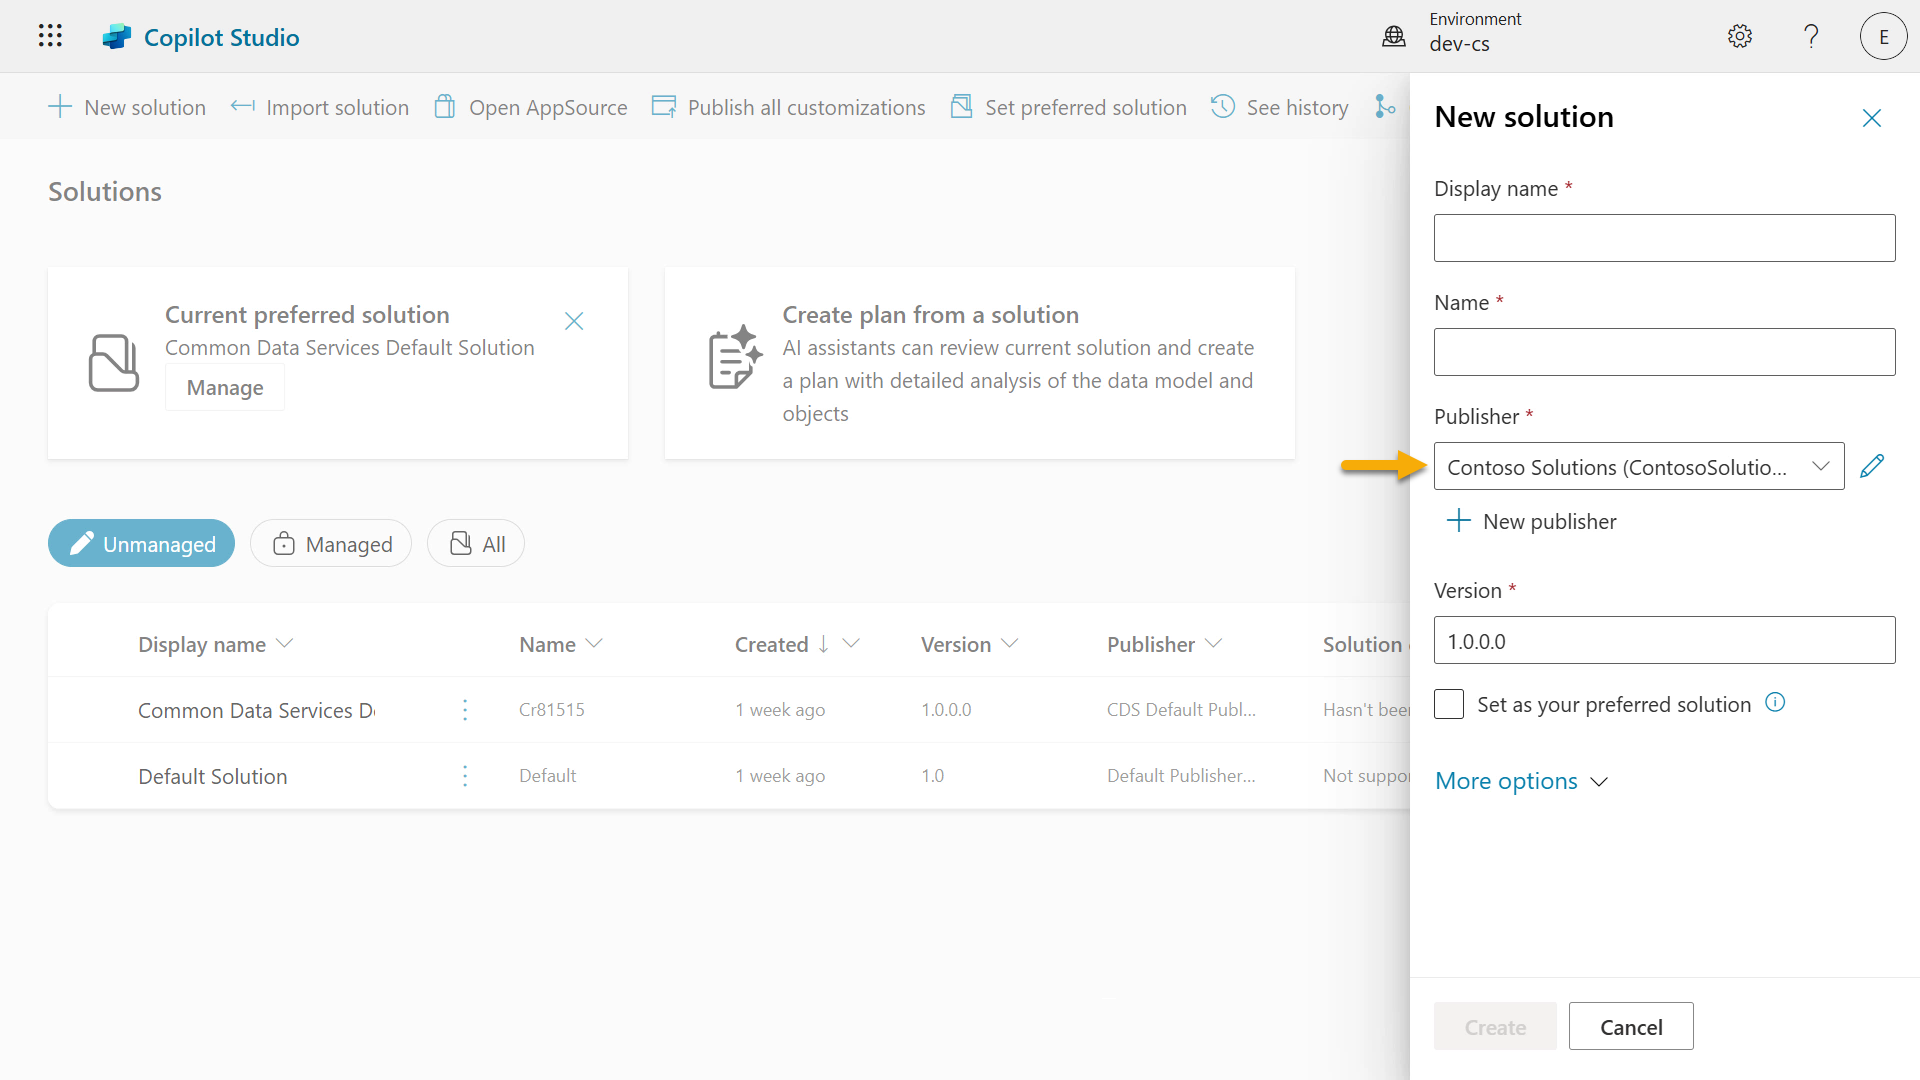
Task: Expand More options section
Action: 1520,781
